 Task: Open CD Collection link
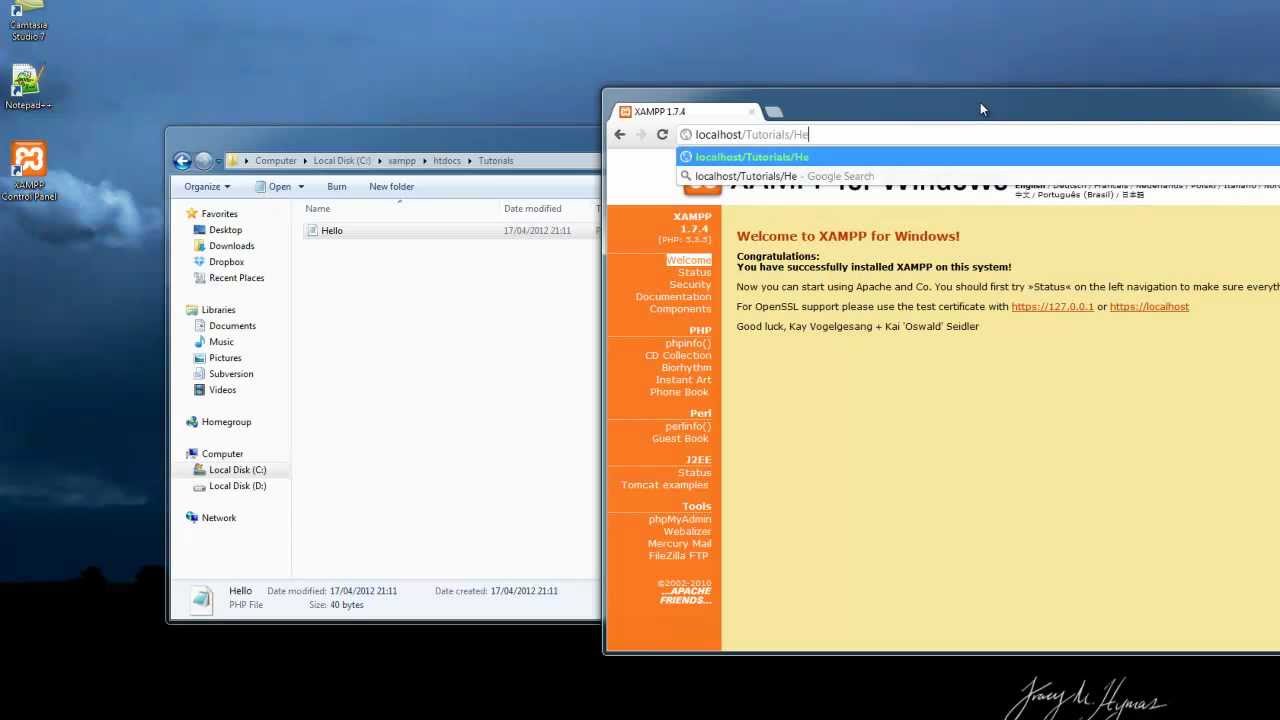click(x=678, y=356)
